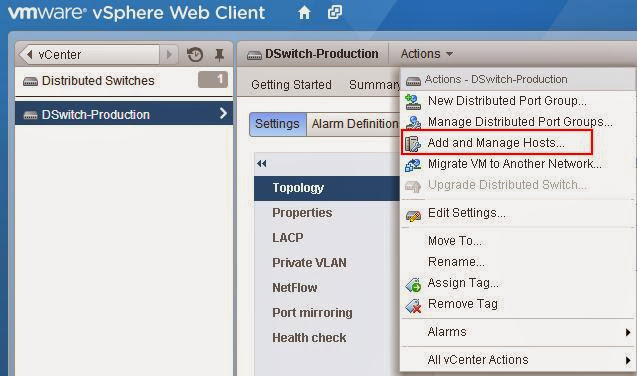Expand DSwitch-Production with right chevron
This screenshot has width=637, height=376.
[x=223, y=113]
